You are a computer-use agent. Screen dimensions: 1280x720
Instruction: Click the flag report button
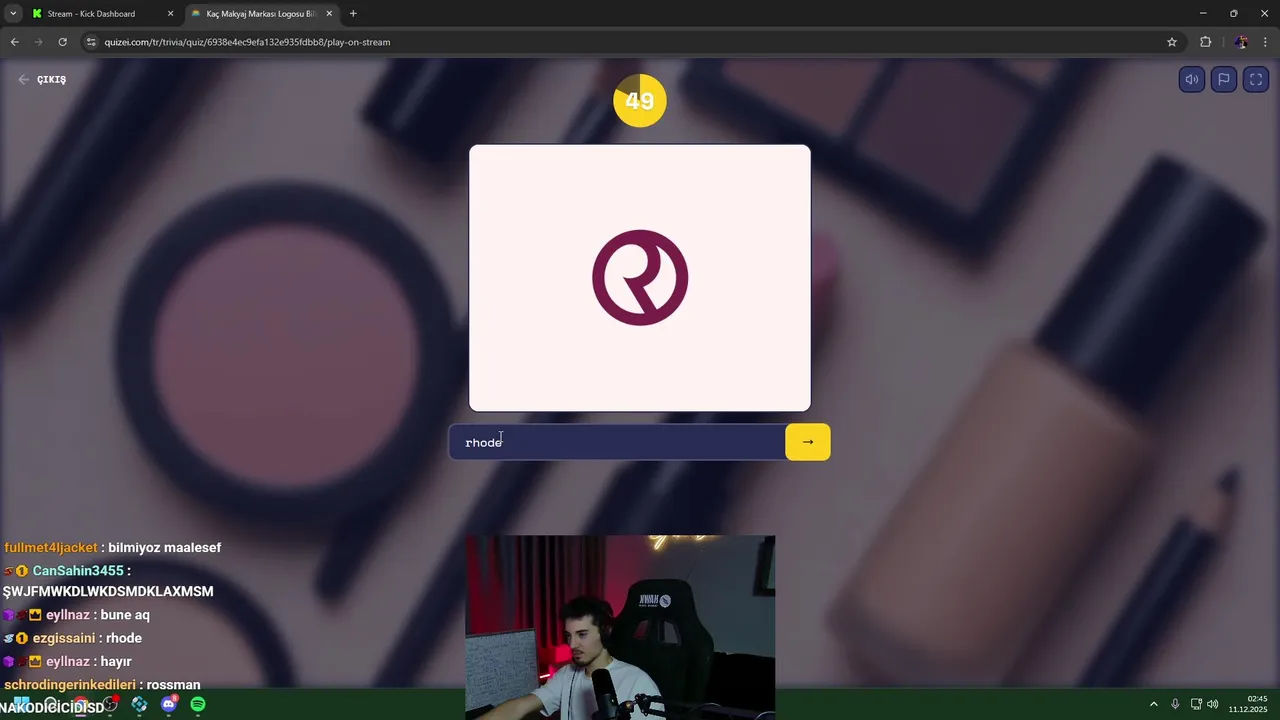pyautogui.click(x=1224, y=80)
